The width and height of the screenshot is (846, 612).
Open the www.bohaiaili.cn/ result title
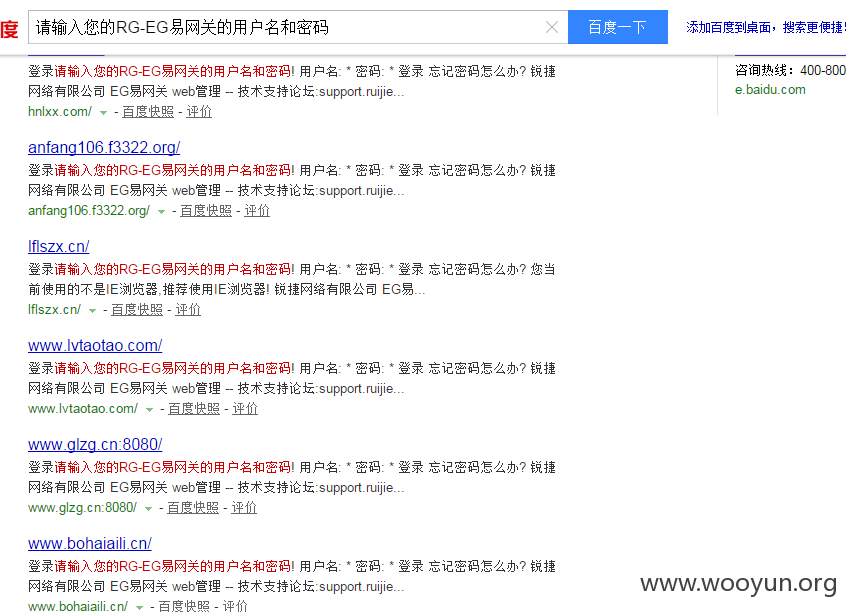(90, 543)
